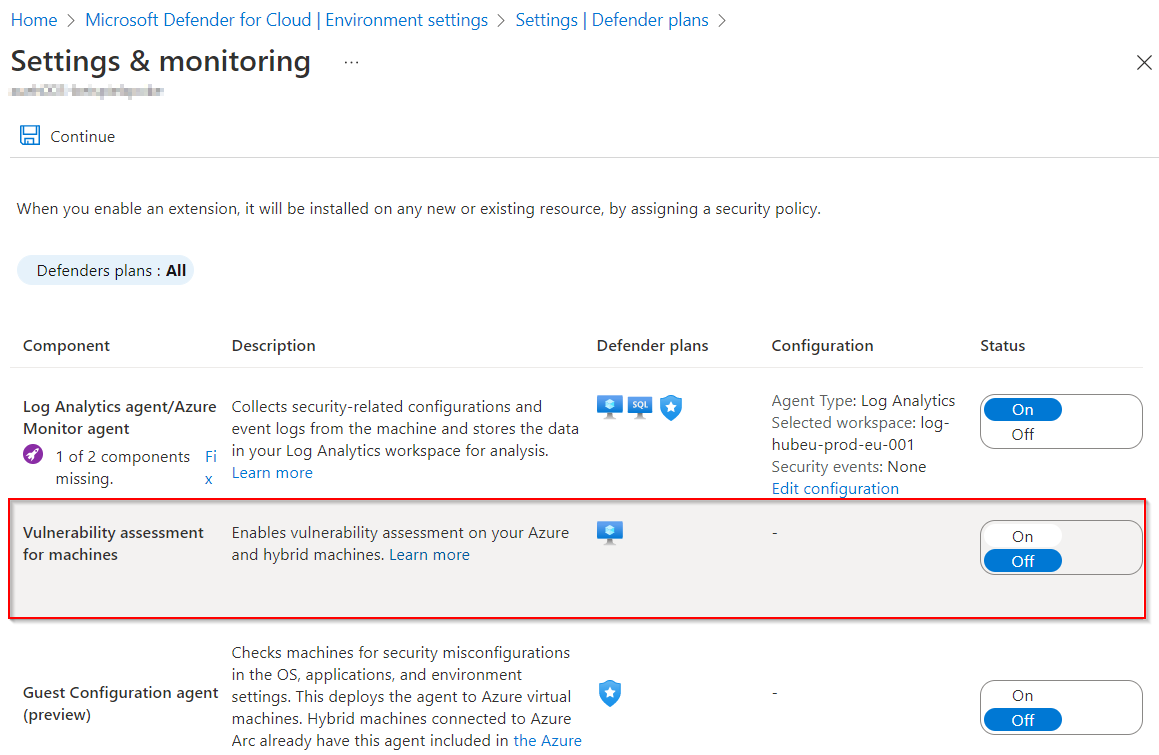
Task: Enable Vulnerability assessment for machines
Action: point(1022,536)
